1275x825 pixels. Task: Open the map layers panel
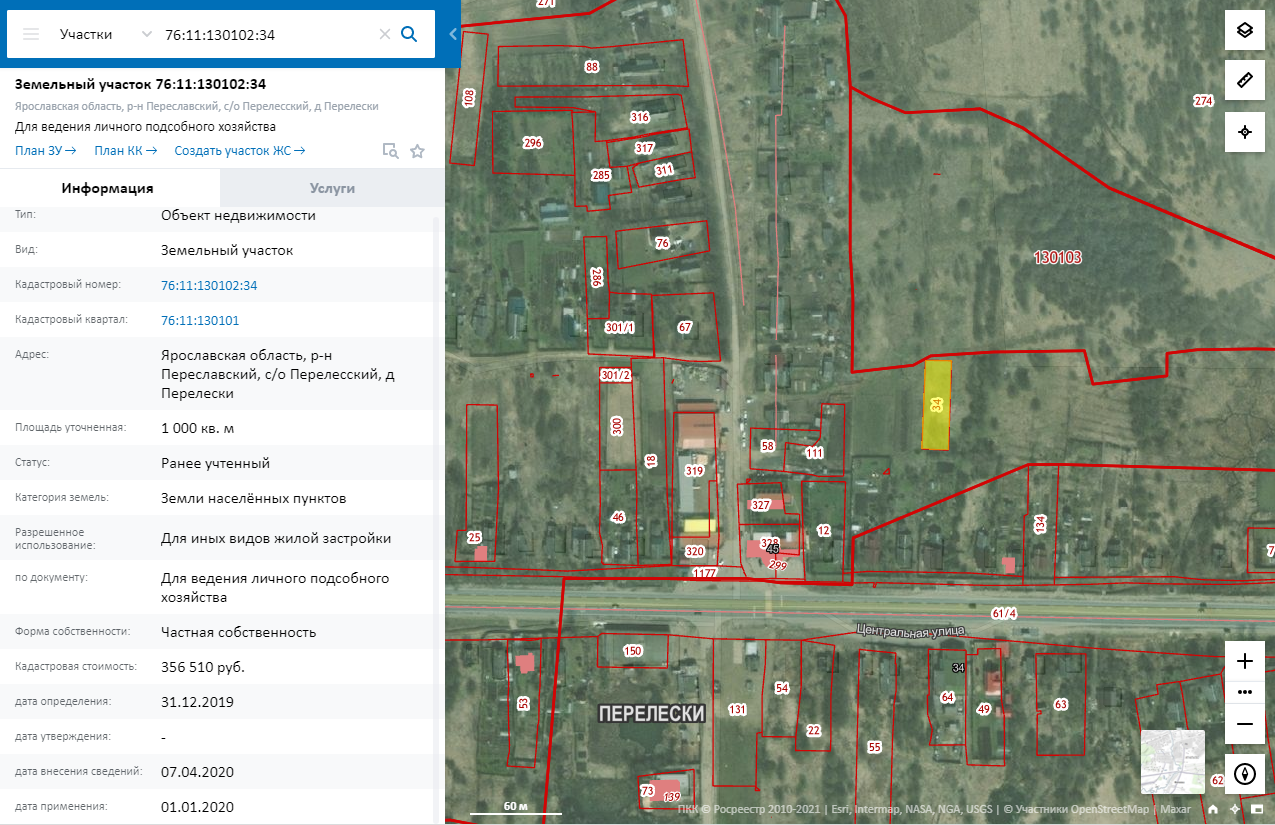[x=1245, y=30]
